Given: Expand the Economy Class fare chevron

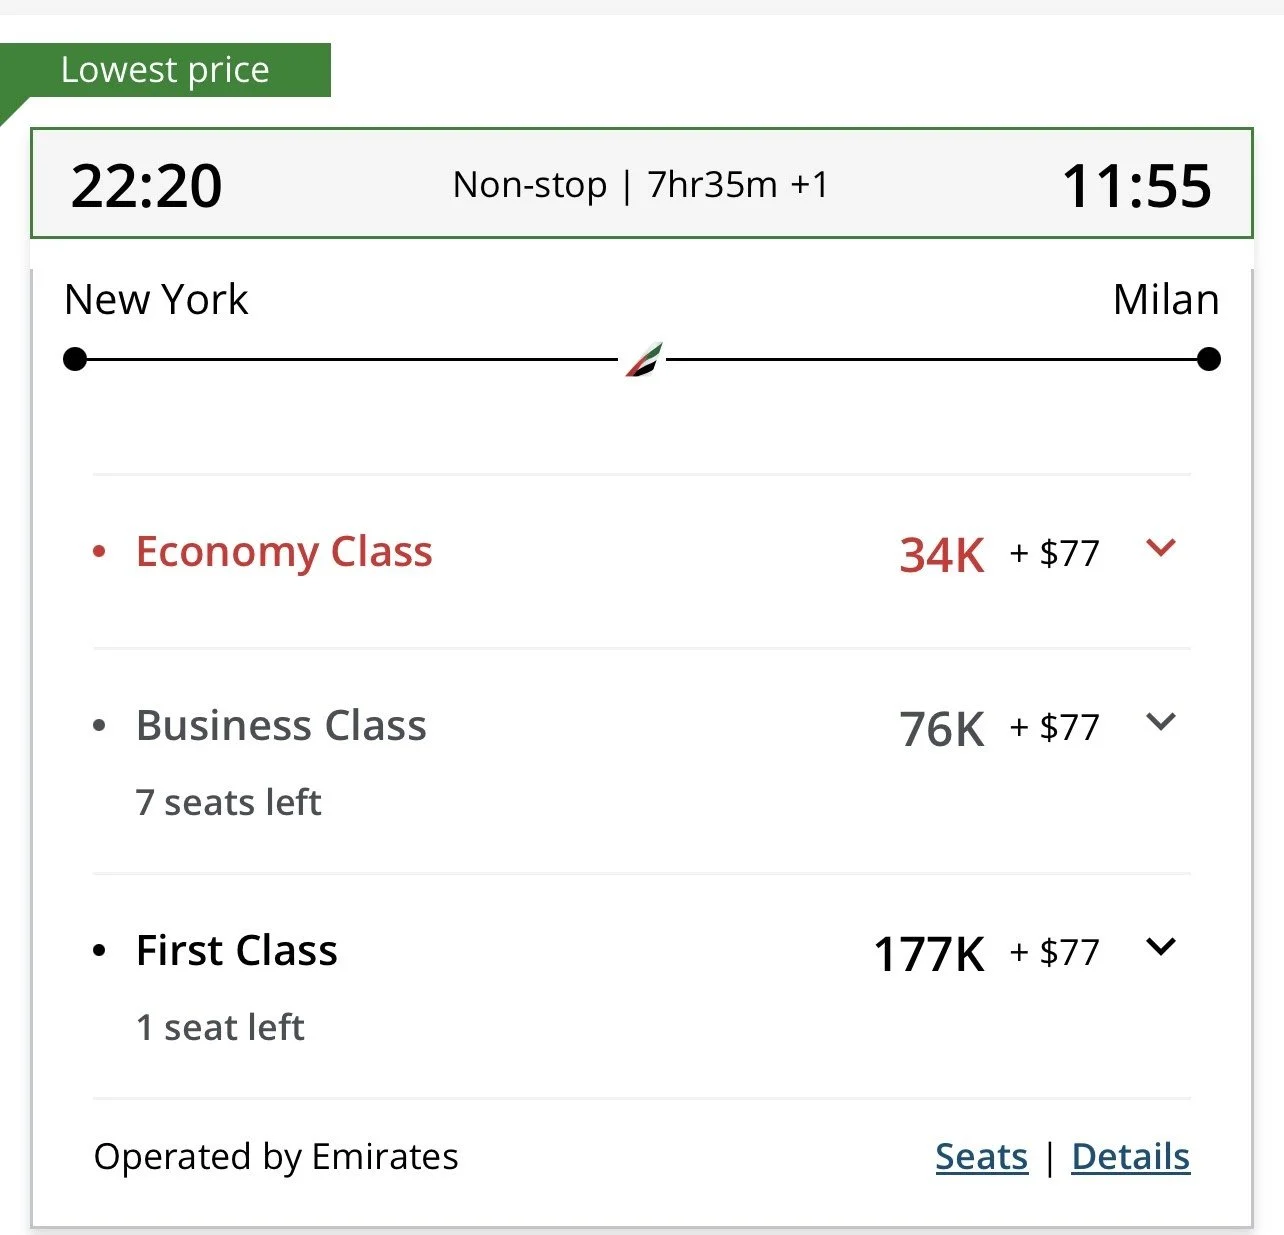Looking at the screenshot, I should click(x=1160, y=548).
